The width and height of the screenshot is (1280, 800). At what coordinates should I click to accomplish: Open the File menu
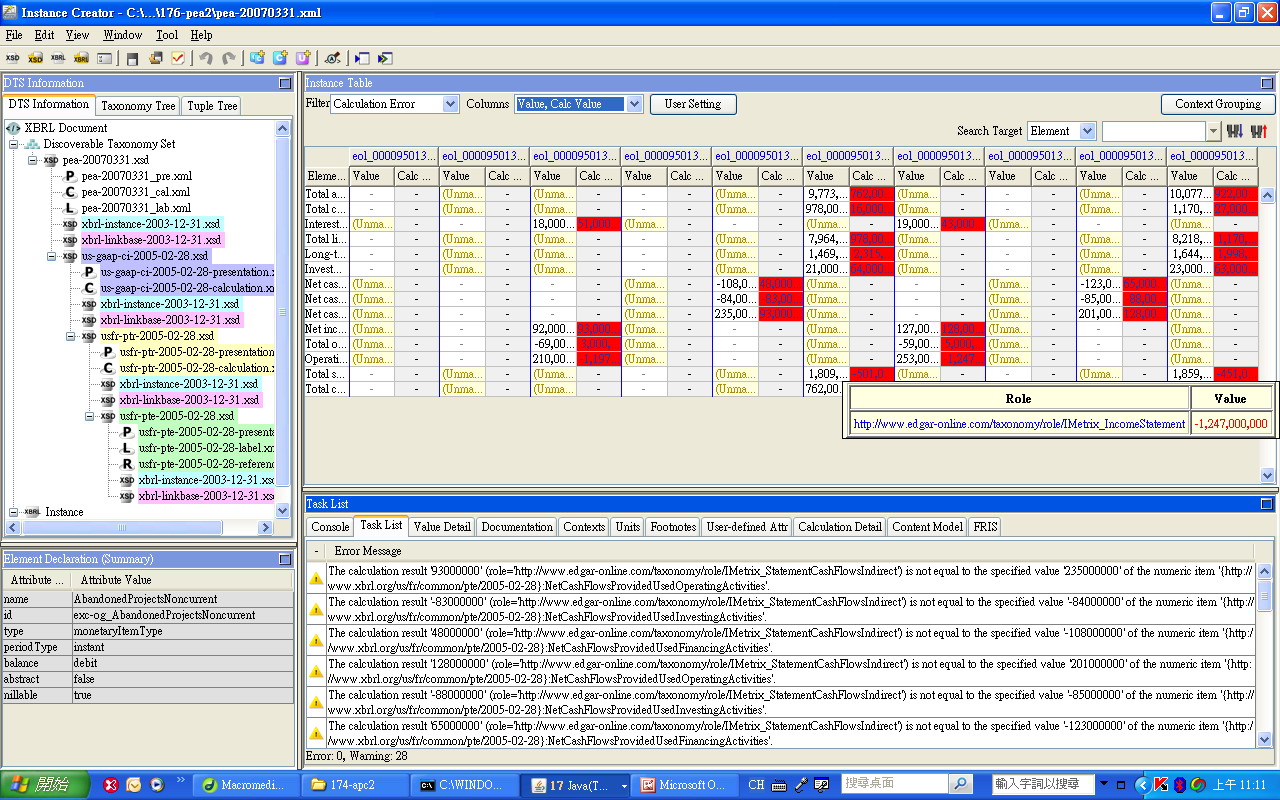pos(13,35)
